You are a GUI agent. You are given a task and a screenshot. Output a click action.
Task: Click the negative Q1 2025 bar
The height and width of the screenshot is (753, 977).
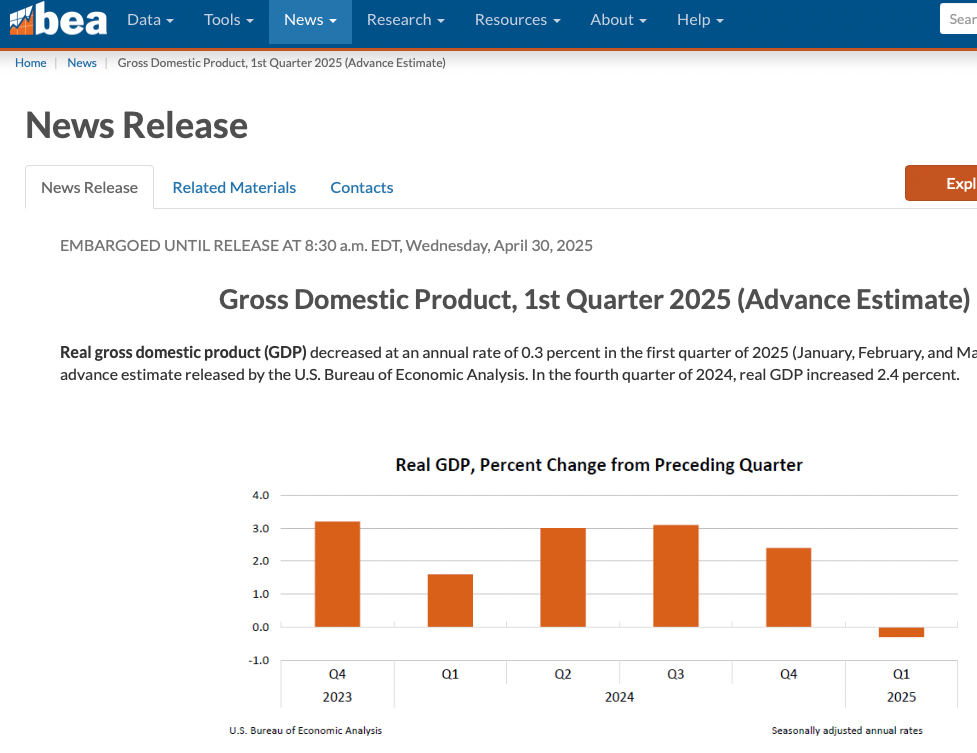pyautogui.click(x=901, y=632)
